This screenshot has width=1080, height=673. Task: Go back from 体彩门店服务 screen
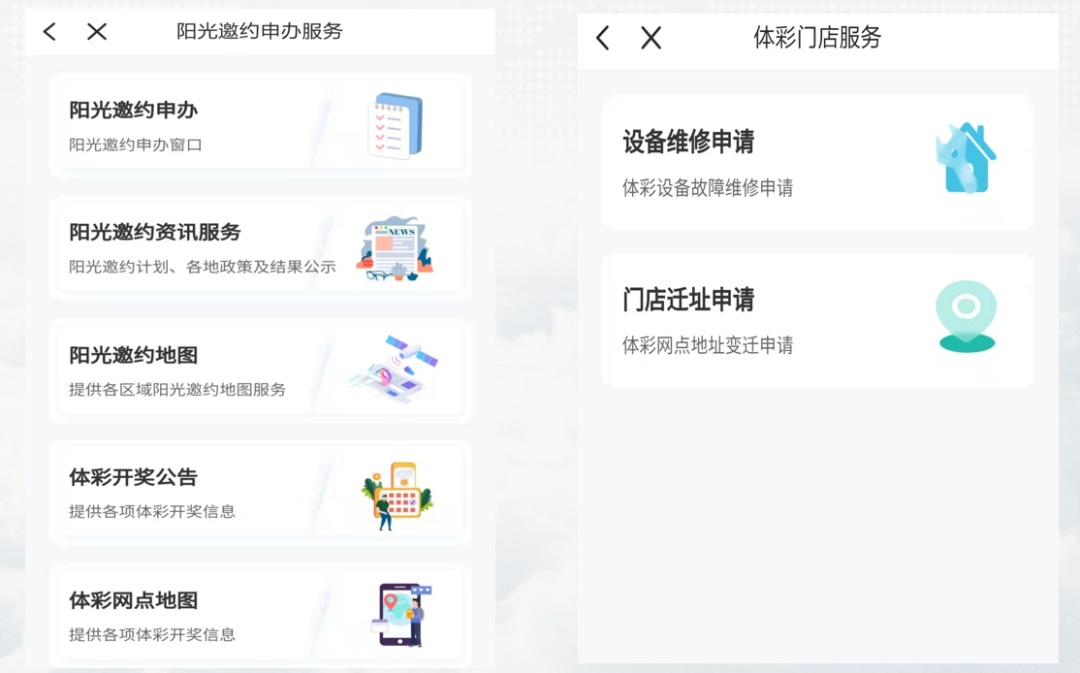tap(603, 38)
